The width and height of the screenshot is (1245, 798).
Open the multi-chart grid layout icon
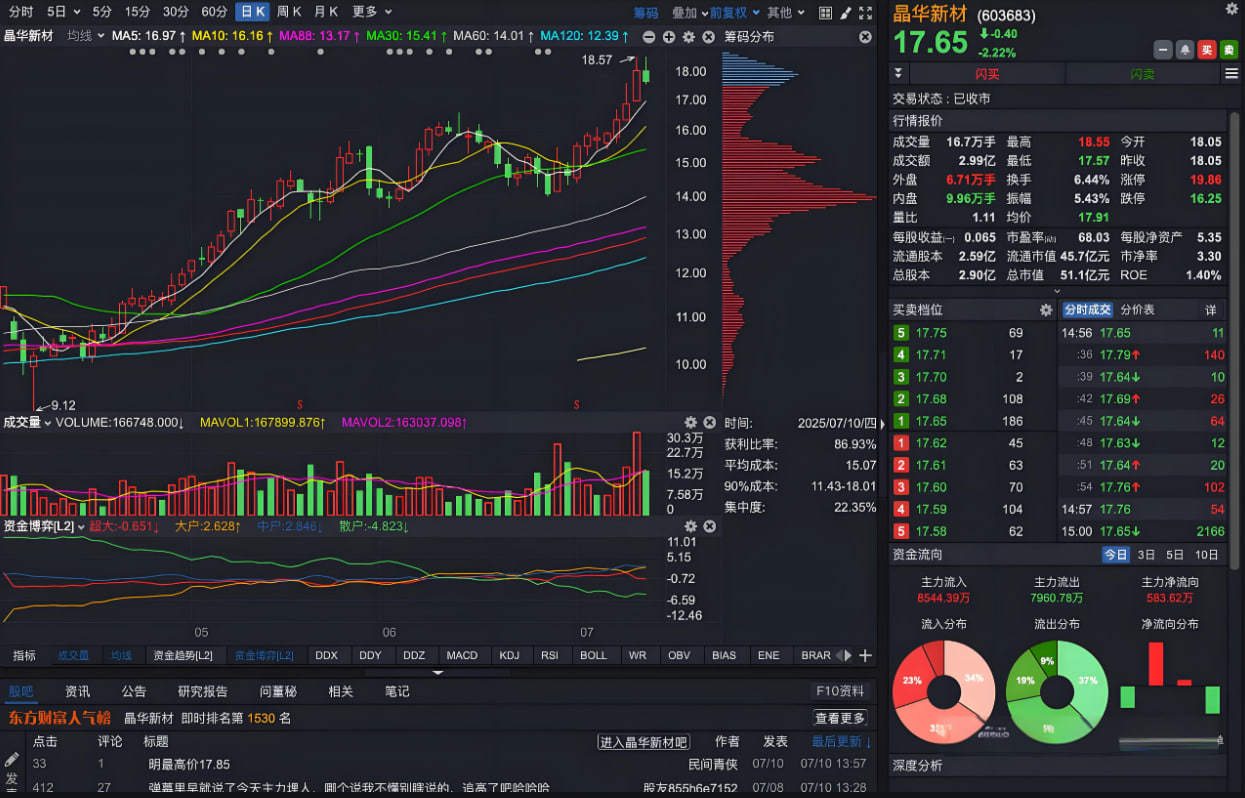click(827, 12)
